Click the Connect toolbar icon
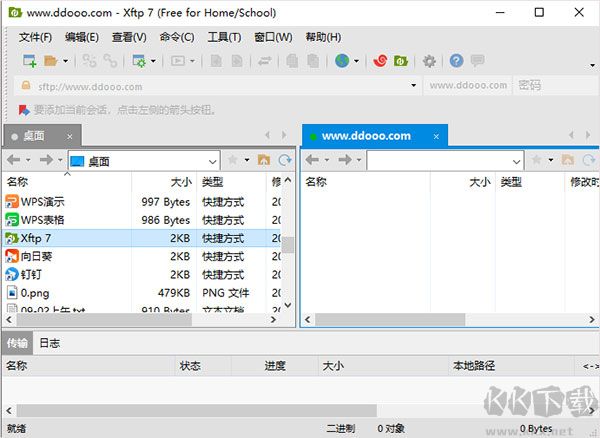The height and width of the screenshot is (438, 600). (89, 61)
